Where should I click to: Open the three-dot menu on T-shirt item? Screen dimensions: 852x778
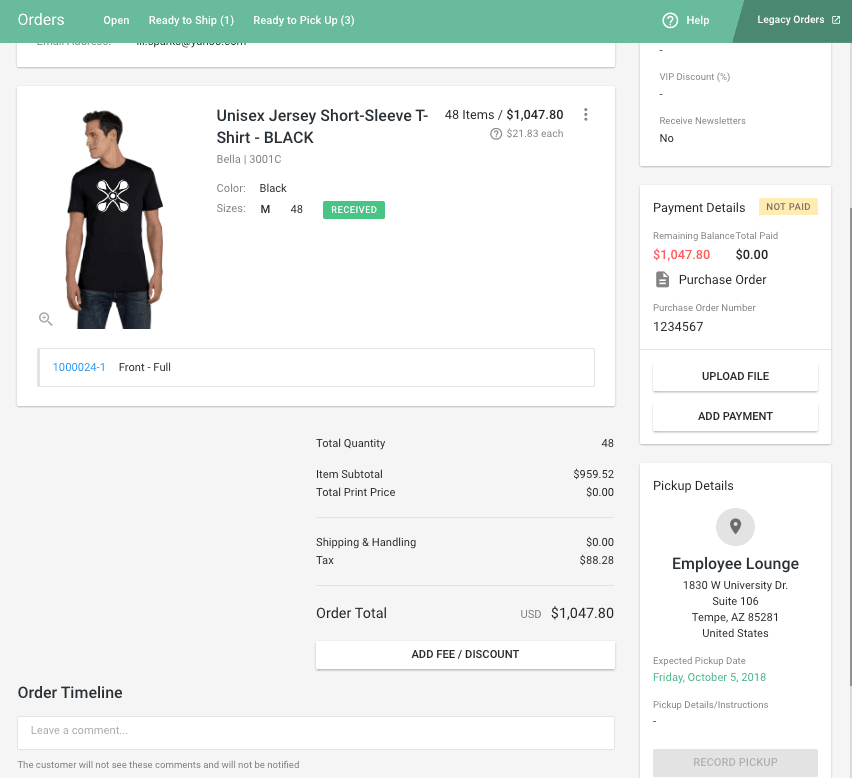click(x=586, y=115)
